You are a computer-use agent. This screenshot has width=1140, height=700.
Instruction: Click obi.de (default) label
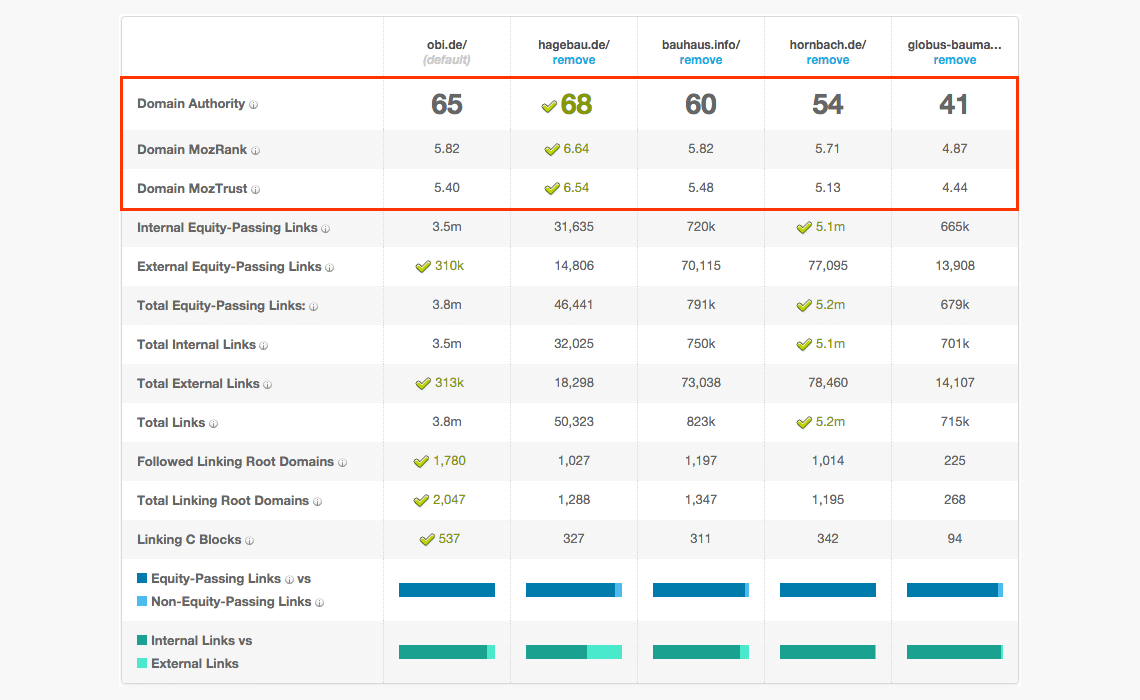[x=446, y=60]
